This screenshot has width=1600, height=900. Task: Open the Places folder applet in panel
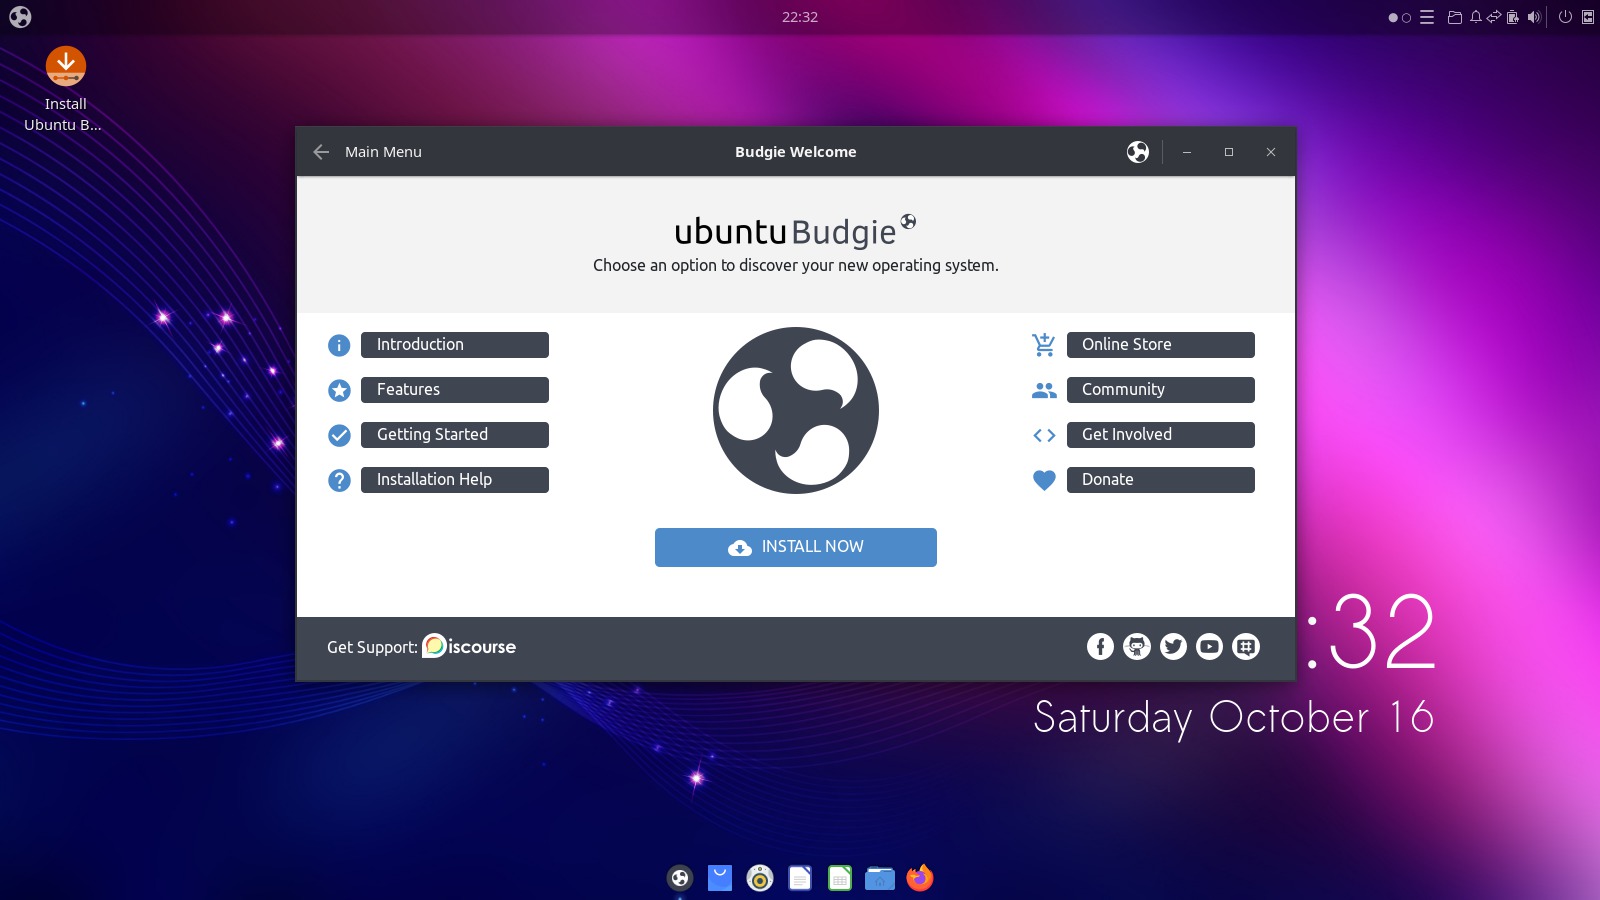(x=1455, y=17)
